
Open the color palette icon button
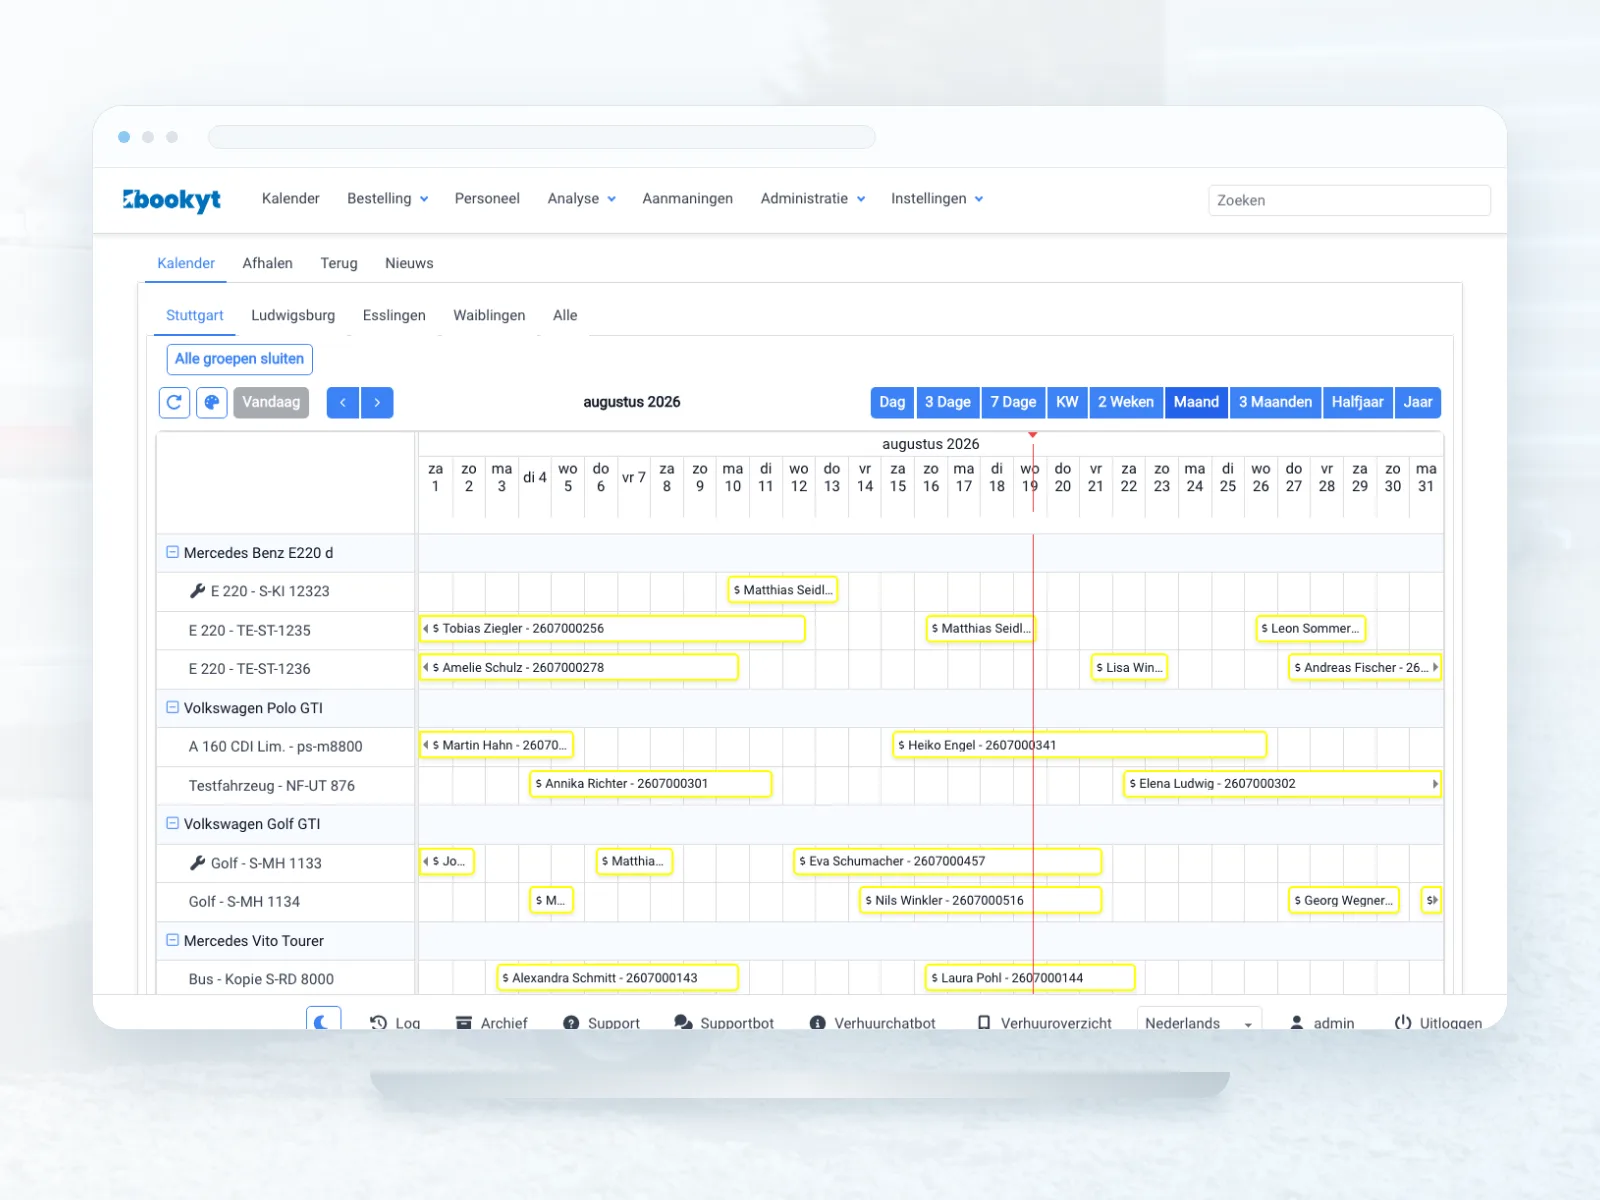(212, 402)
